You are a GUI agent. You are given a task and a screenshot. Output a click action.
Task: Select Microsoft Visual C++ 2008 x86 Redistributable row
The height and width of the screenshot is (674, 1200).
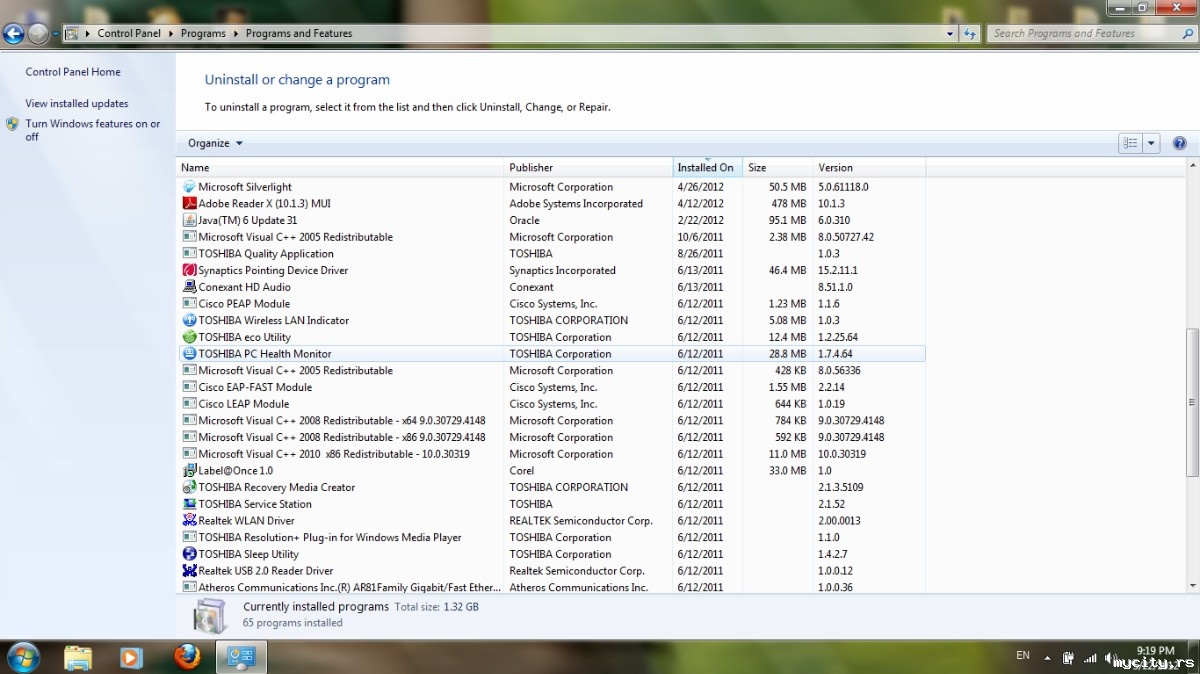(x=552, y=437)
